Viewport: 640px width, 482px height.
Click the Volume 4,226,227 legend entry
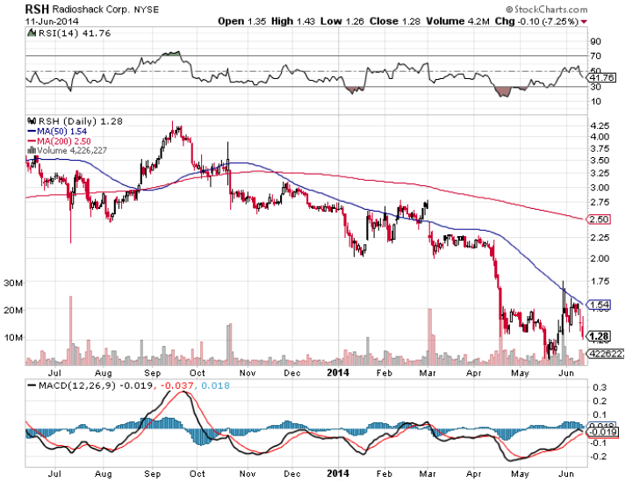click(x=72, y=151)
